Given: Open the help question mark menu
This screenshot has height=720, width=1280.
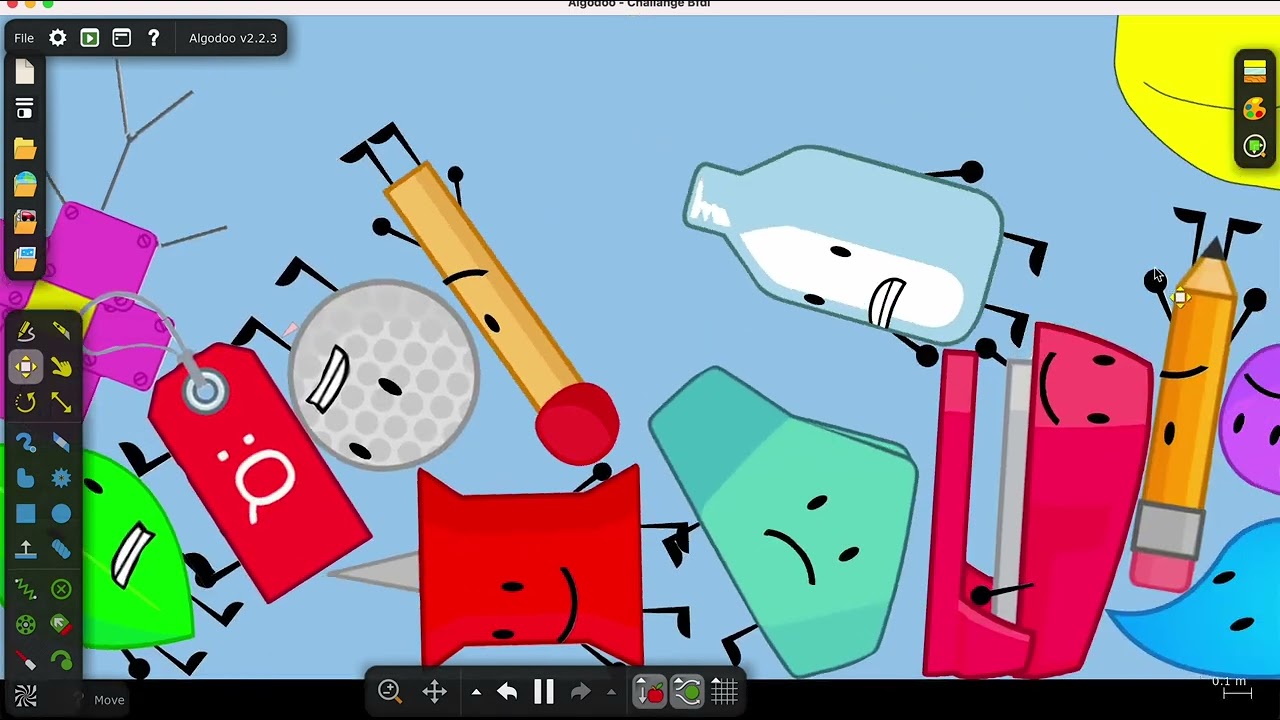Looking at the screenshot, I should point(153,38).
